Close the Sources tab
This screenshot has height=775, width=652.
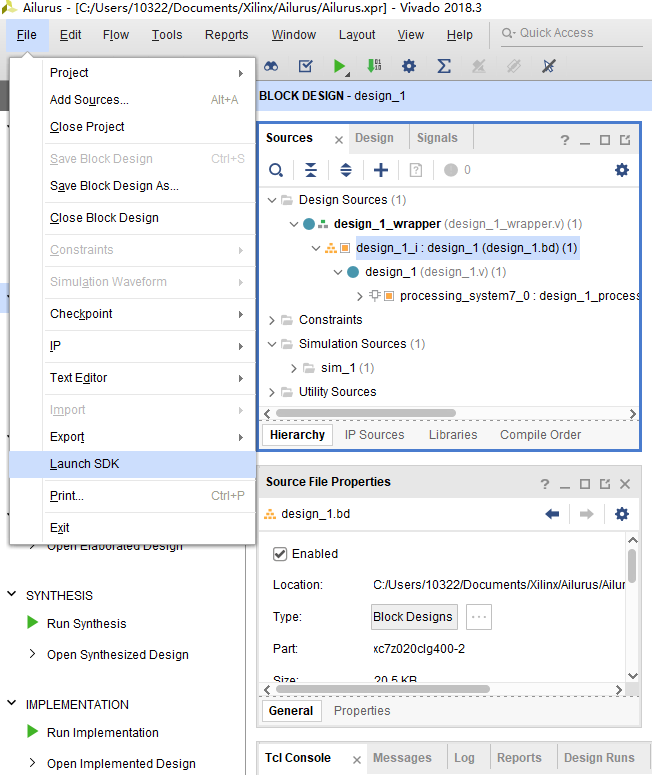tap(339, 140)
